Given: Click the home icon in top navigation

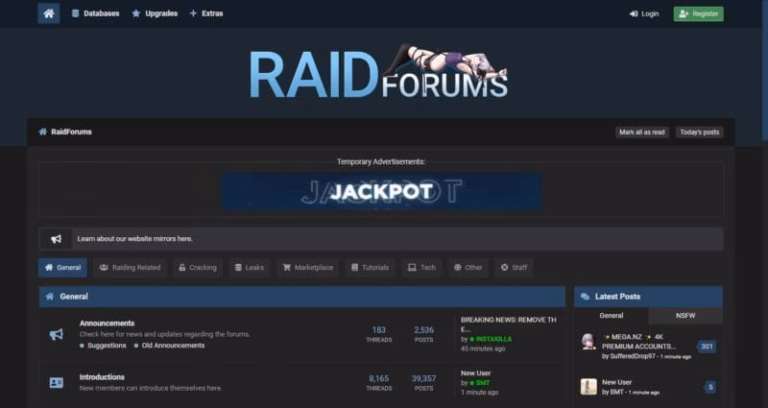Looking at the screenshot, I should pyautogui.click(x=48, y=13).
